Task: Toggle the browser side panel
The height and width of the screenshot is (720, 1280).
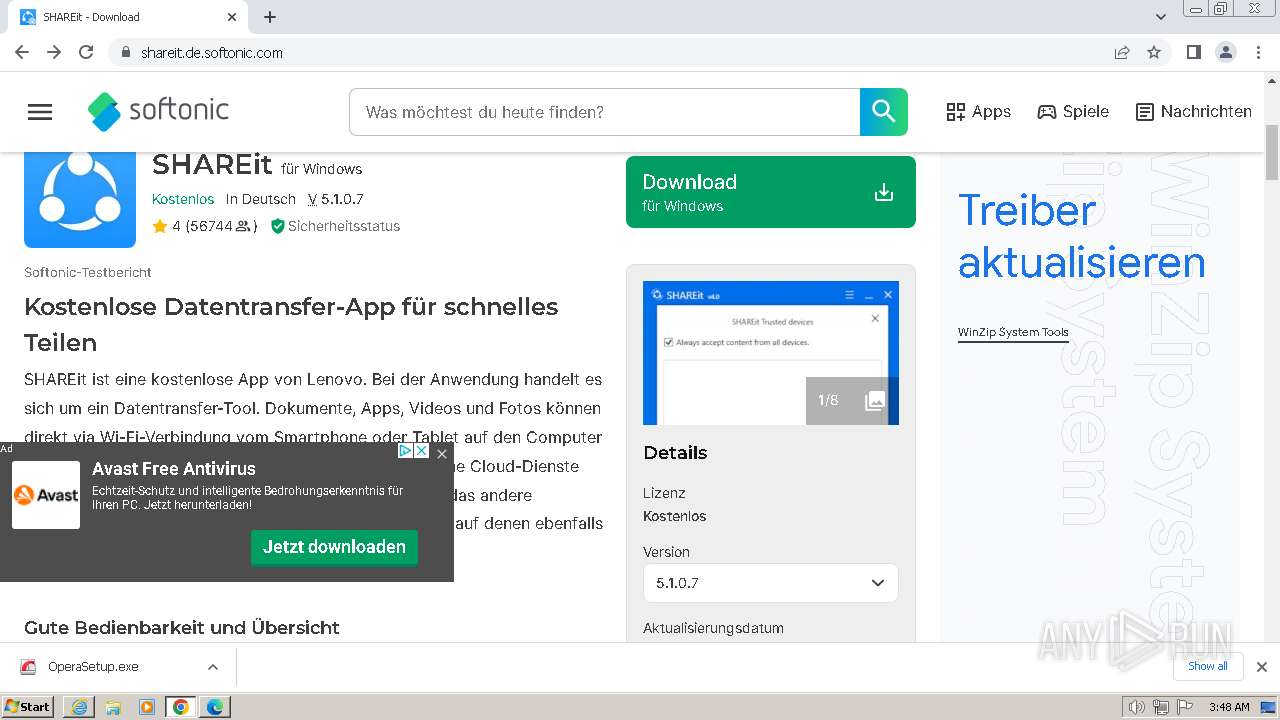Action: tap(1194, 52)
